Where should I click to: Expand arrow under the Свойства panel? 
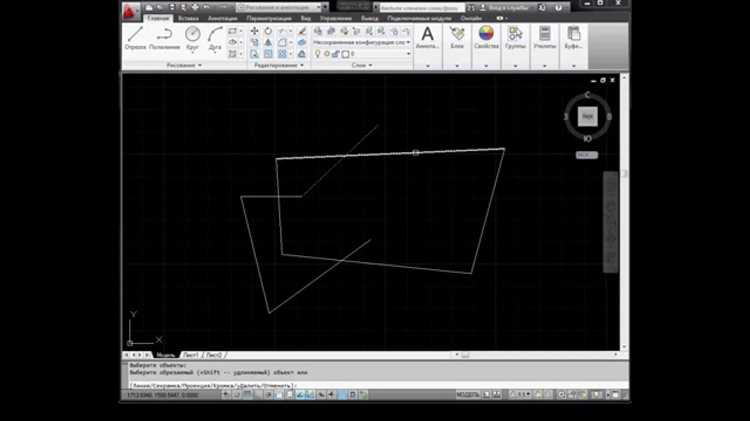486,66
